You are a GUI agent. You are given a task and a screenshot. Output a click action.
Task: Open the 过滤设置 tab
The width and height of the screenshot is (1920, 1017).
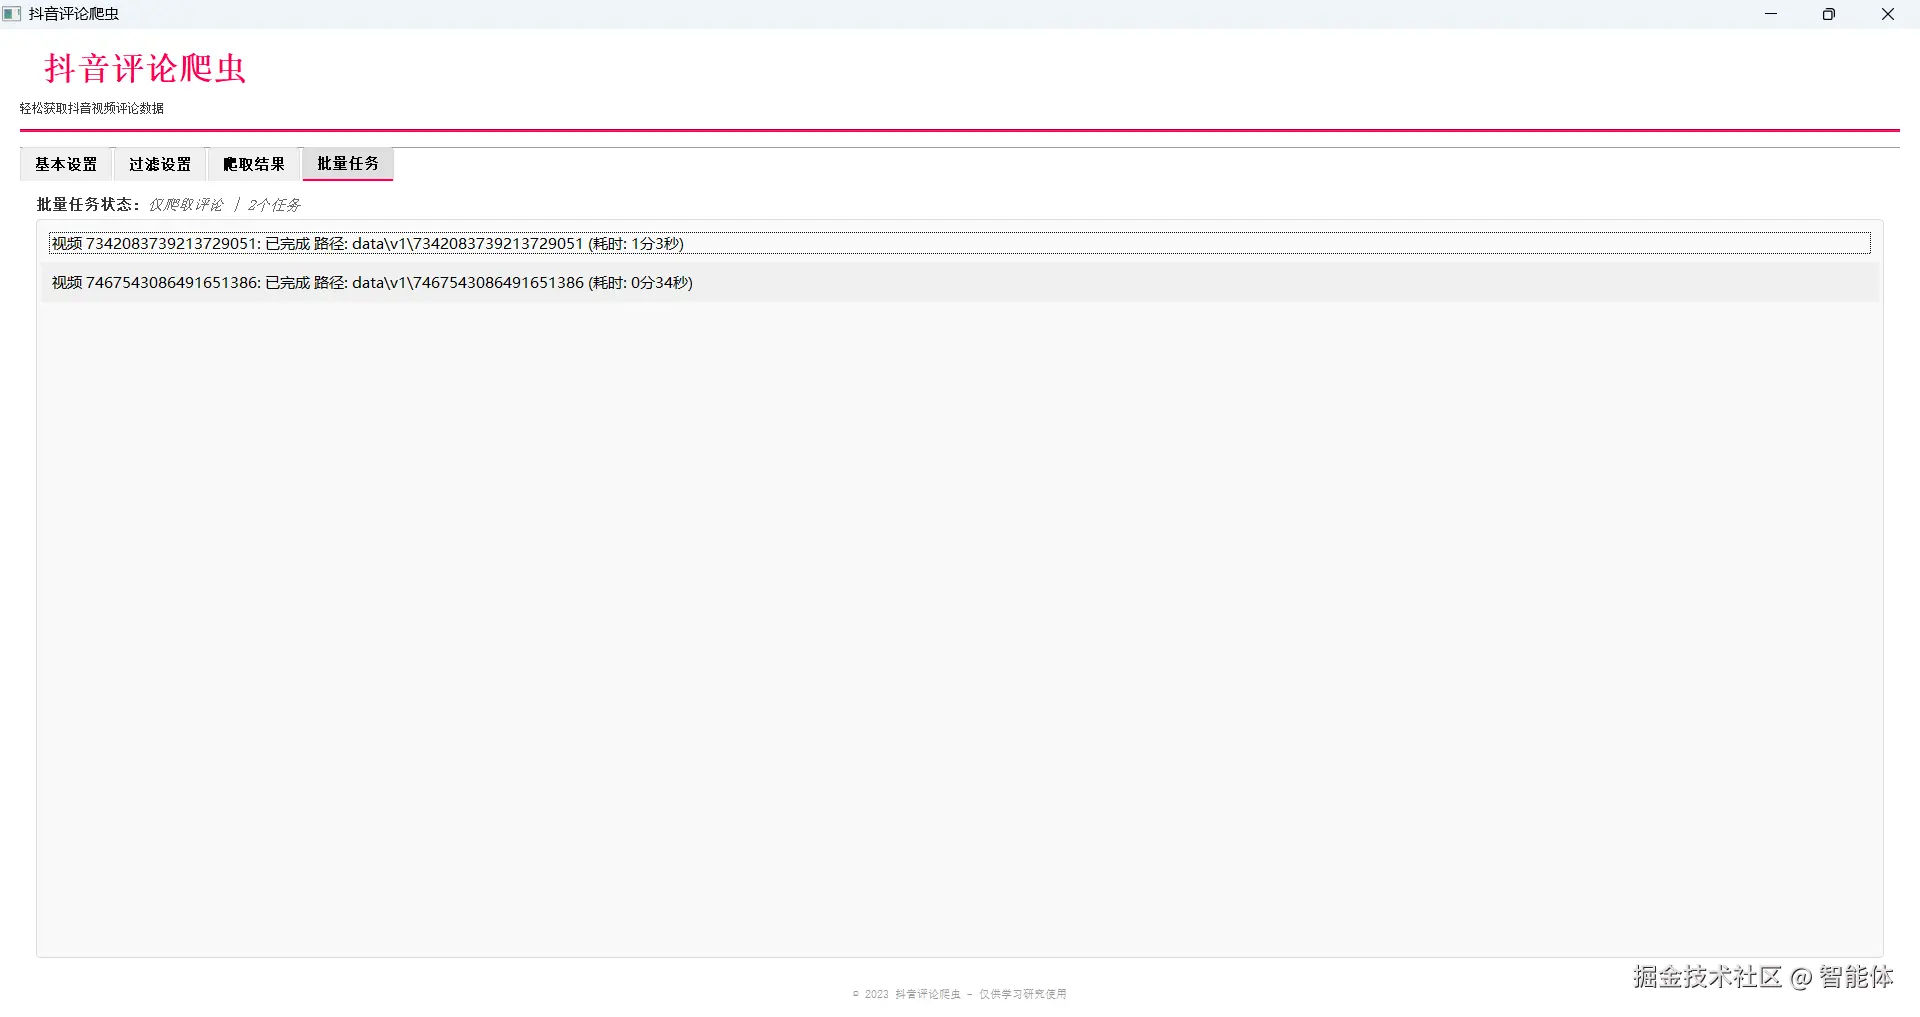click(x=160, y=164)
